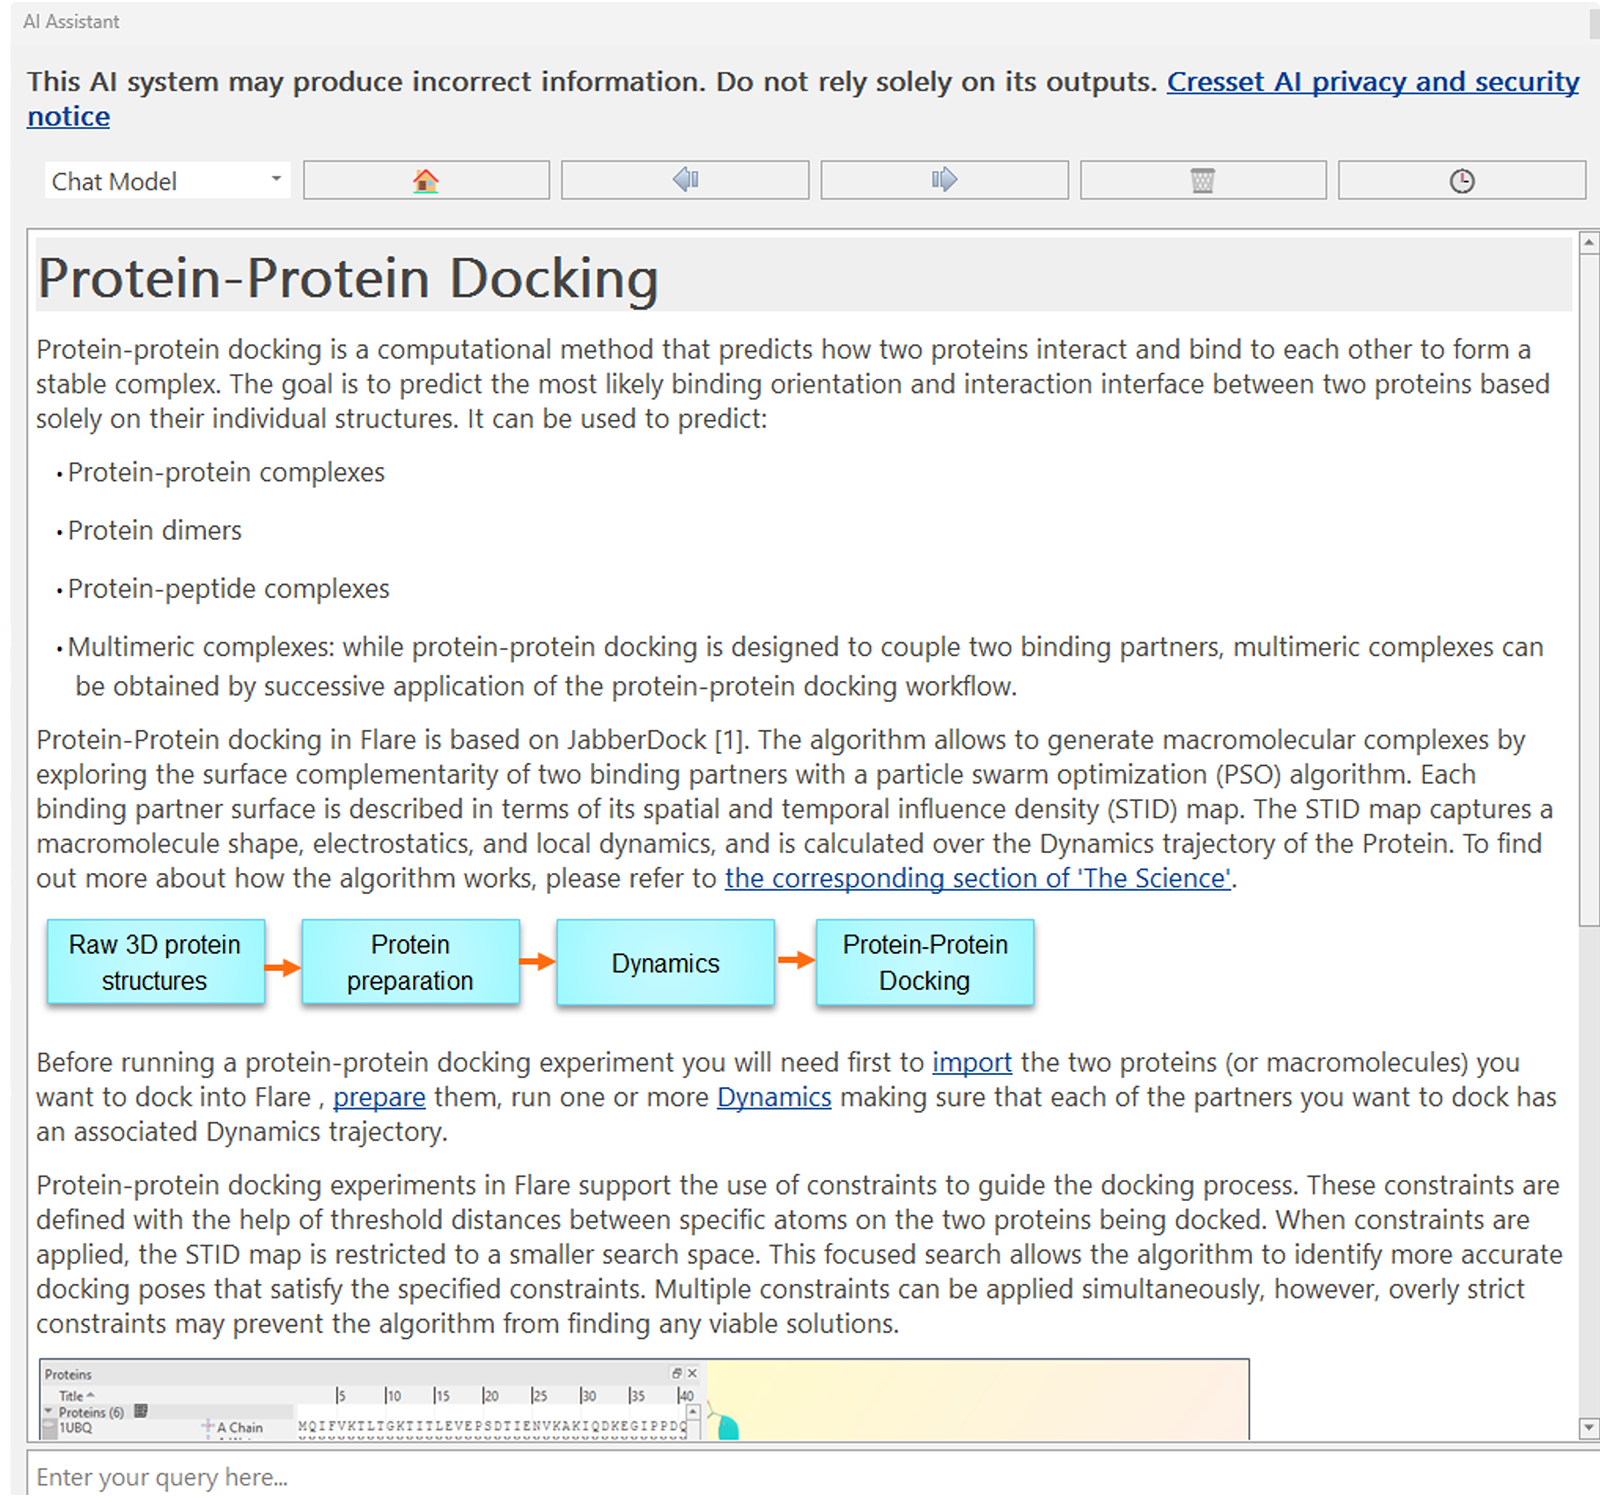Click the 'Protein preparation' workflow box

(410, 963)
